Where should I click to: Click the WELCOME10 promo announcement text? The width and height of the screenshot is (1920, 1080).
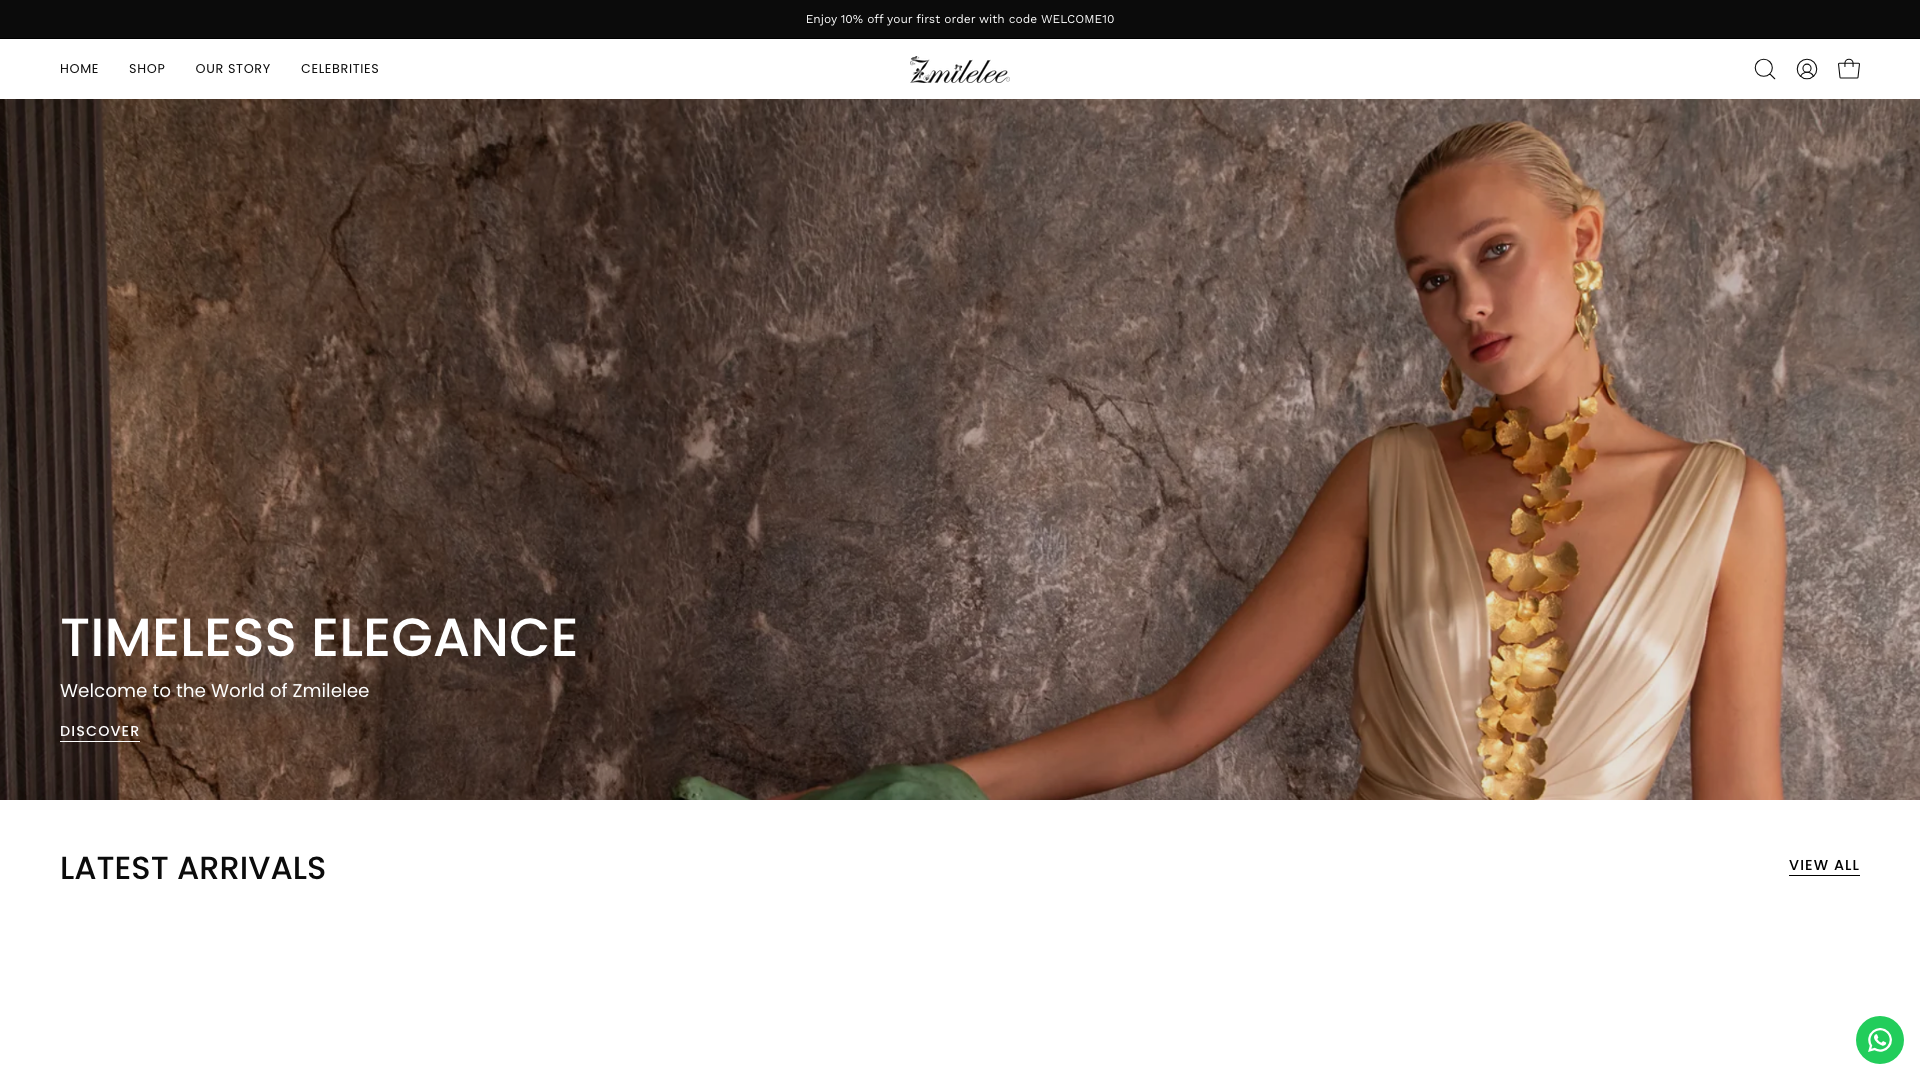click(960, 19)
